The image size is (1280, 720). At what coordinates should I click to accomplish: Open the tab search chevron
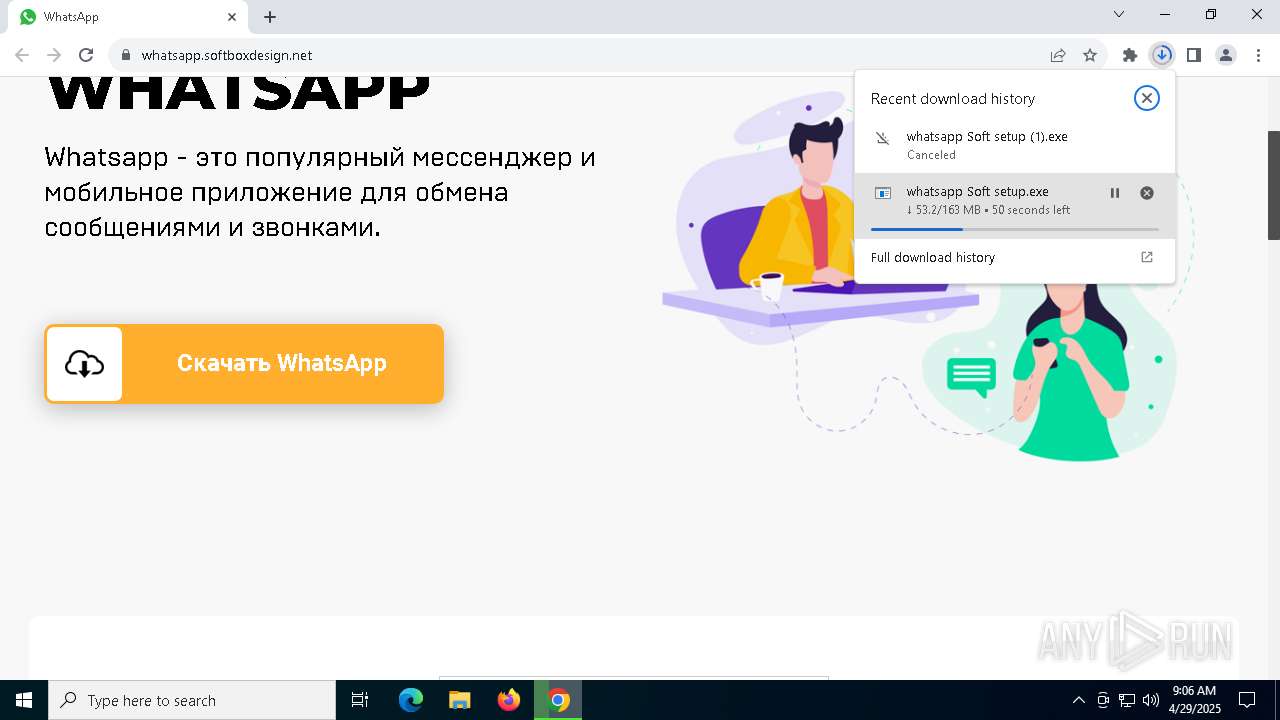1119,14
